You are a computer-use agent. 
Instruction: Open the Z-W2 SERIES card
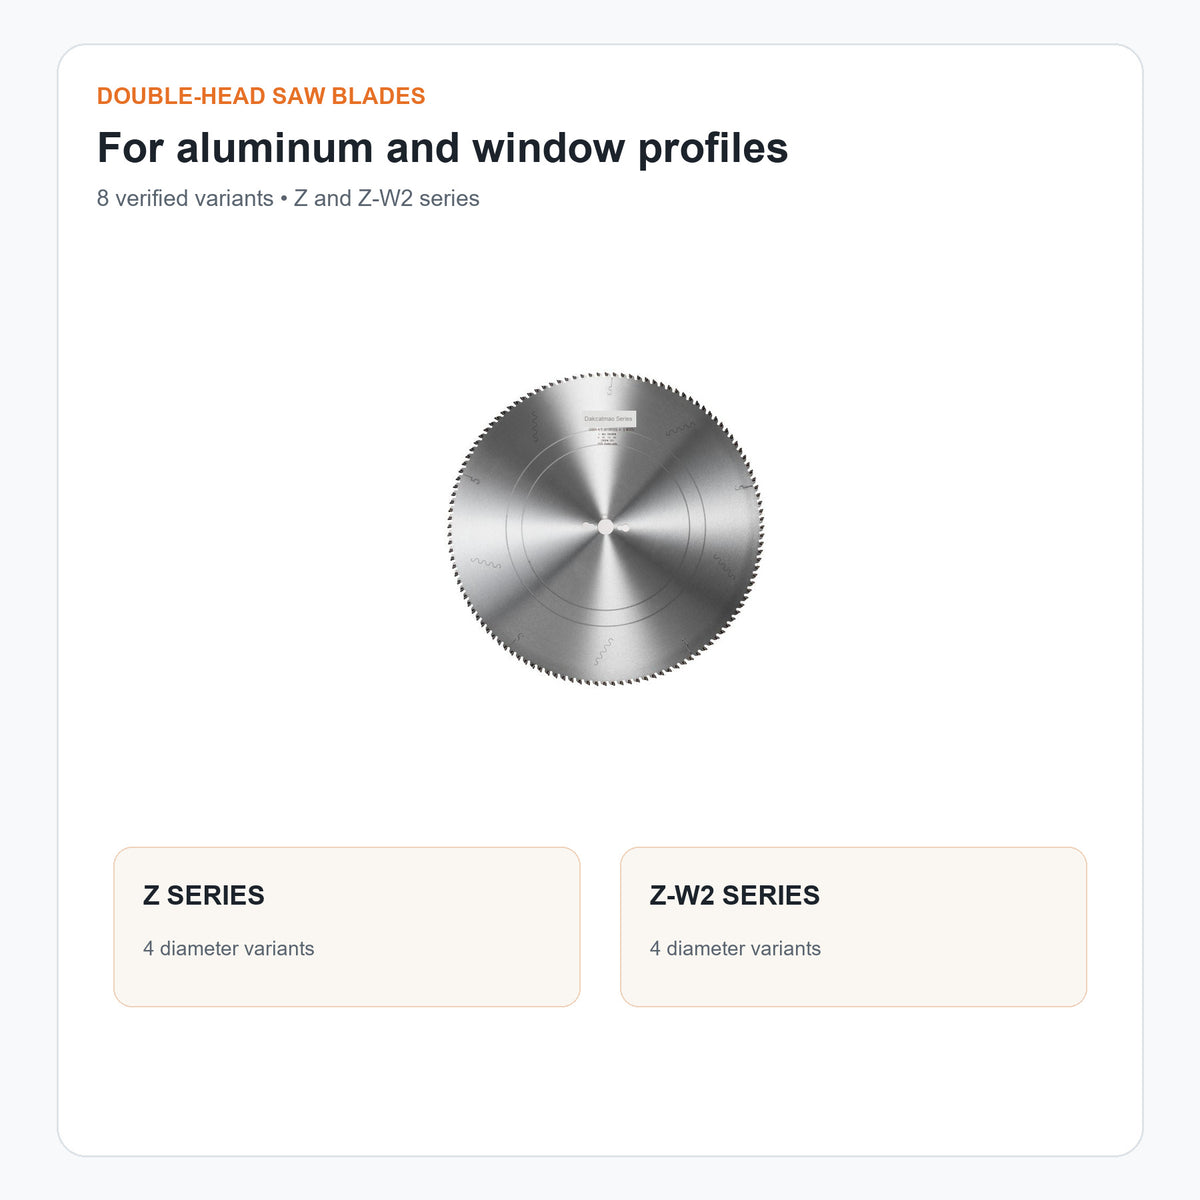coord(853,927)
